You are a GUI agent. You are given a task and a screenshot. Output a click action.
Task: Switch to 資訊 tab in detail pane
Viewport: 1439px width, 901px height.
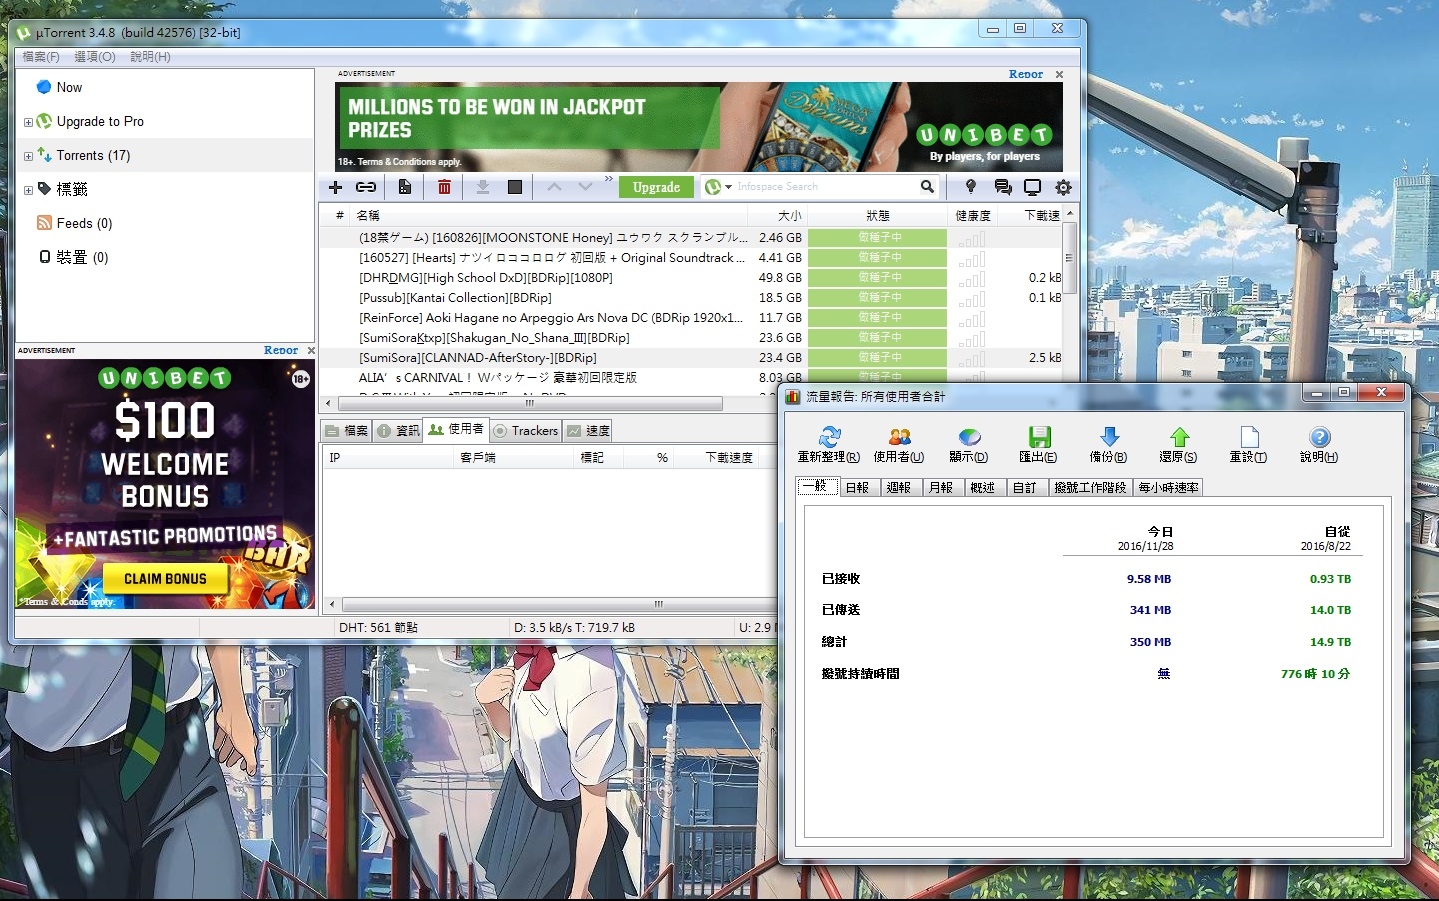pos(399,431)
